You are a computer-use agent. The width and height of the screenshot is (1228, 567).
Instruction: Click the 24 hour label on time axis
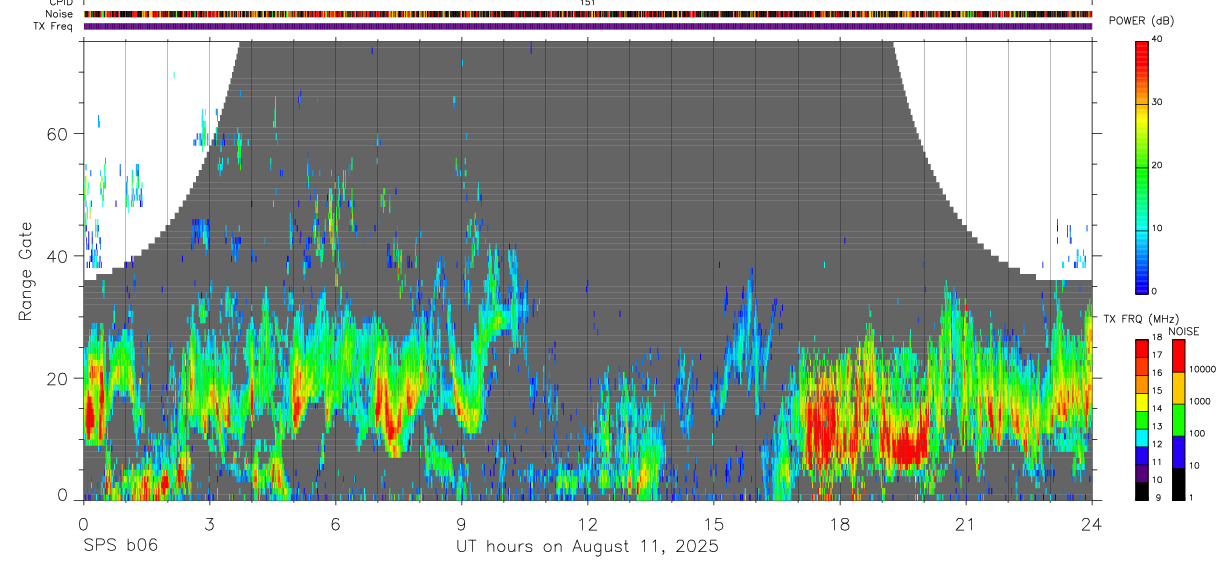(x=1092, y=525)
